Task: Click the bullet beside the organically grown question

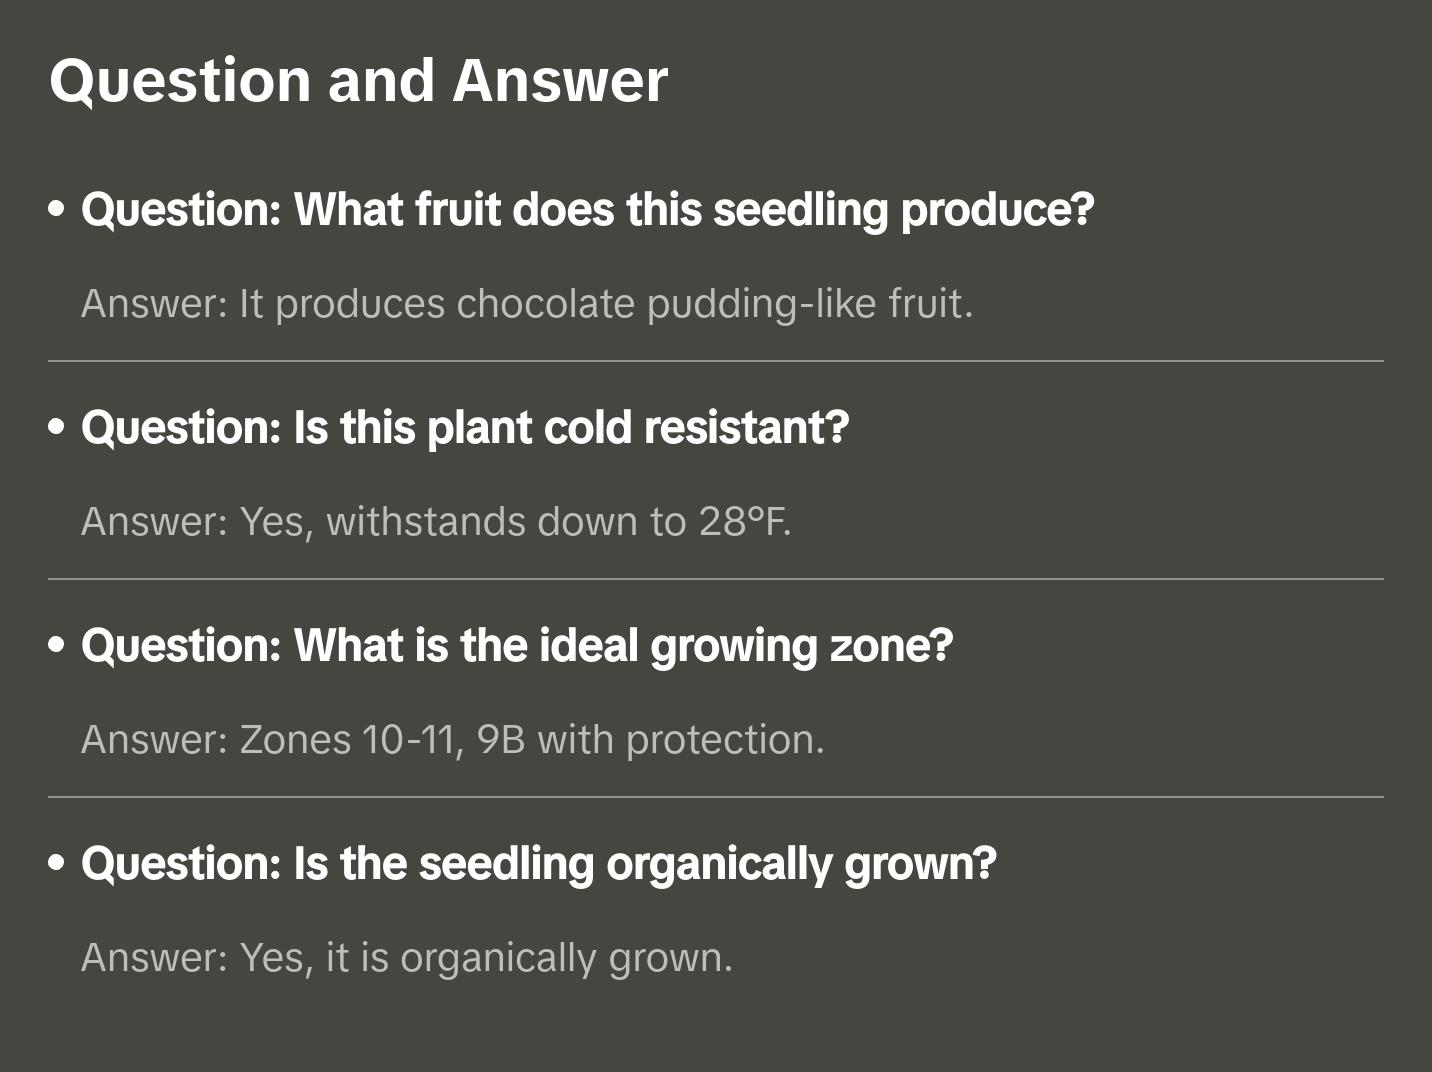Action: coord(57,863)
